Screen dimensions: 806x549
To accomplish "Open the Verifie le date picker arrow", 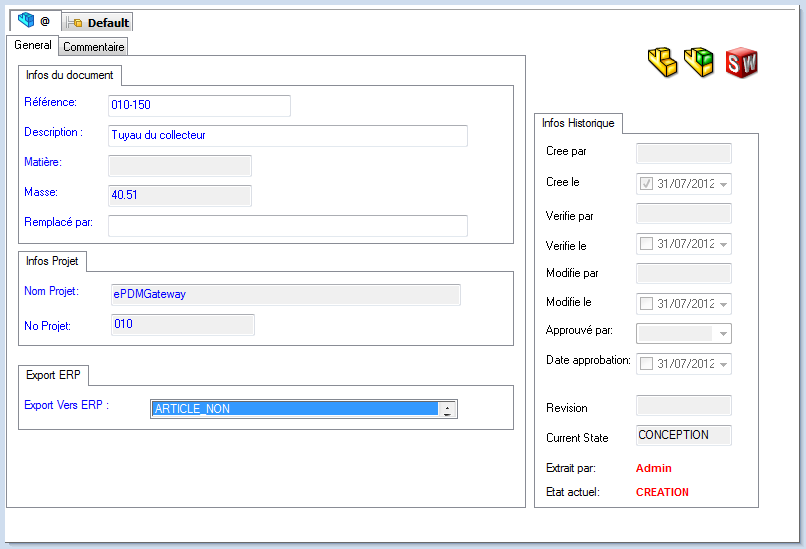I will [723, 244].
